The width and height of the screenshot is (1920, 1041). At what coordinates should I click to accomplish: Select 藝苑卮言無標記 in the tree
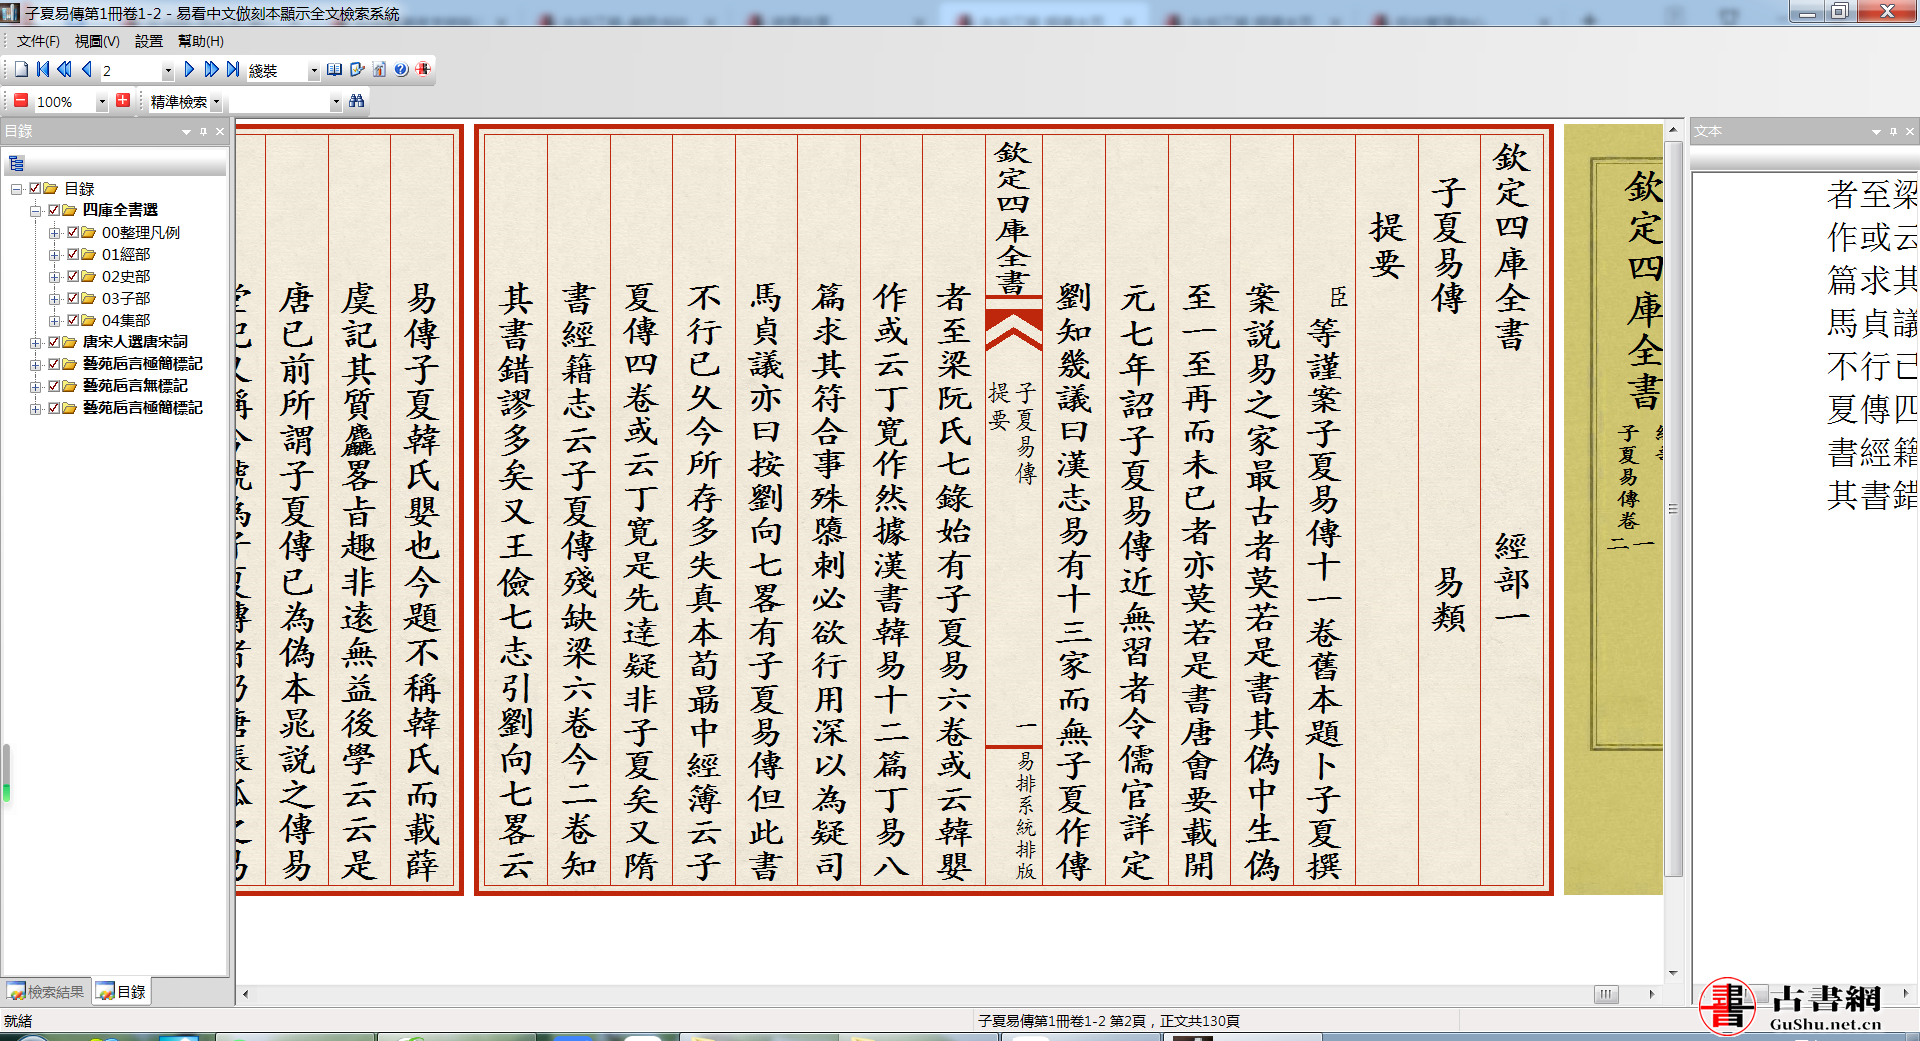(x=135, y=386)
